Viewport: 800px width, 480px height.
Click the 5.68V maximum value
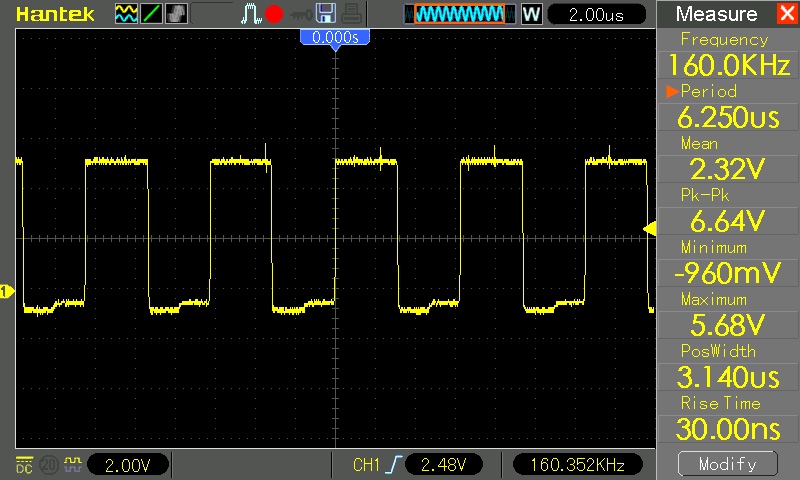[x=729, y=325]
